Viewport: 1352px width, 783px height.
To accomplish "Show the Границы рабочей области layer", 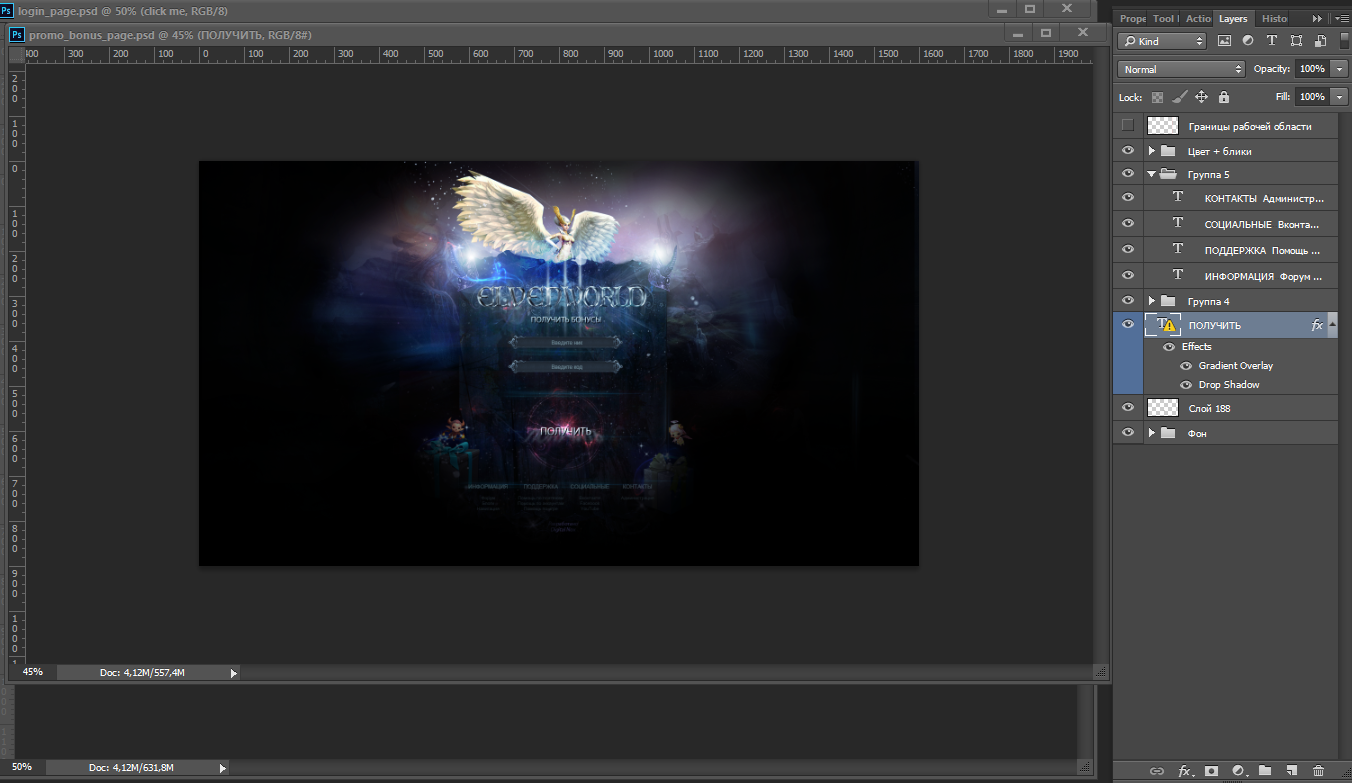I will coord(1128,126).
